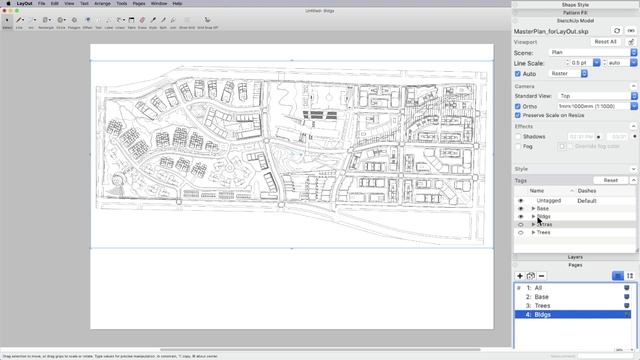The image size is (640, 360).
Task: Open the Pages menu
Action: tap(139, 3)
